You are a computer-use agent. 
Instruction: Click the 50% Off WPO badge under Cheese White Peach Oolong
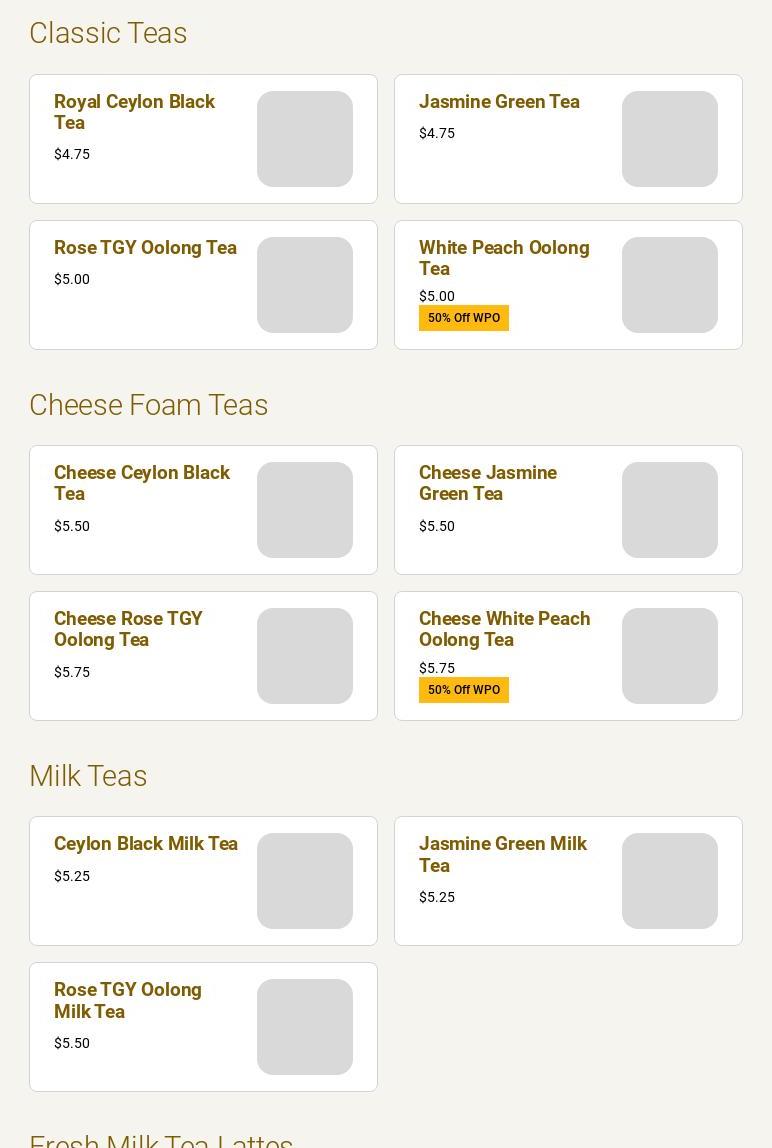464,690
